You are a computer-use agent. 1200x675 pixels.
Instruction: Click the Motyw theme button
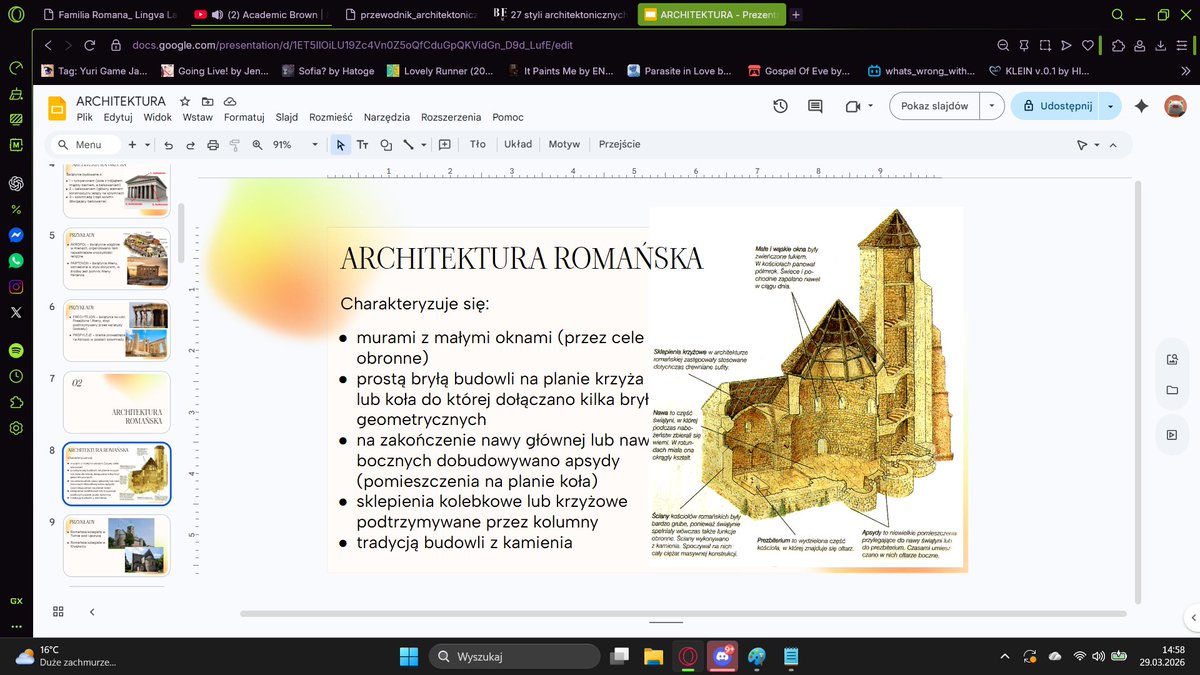click(x=564, y=145)
